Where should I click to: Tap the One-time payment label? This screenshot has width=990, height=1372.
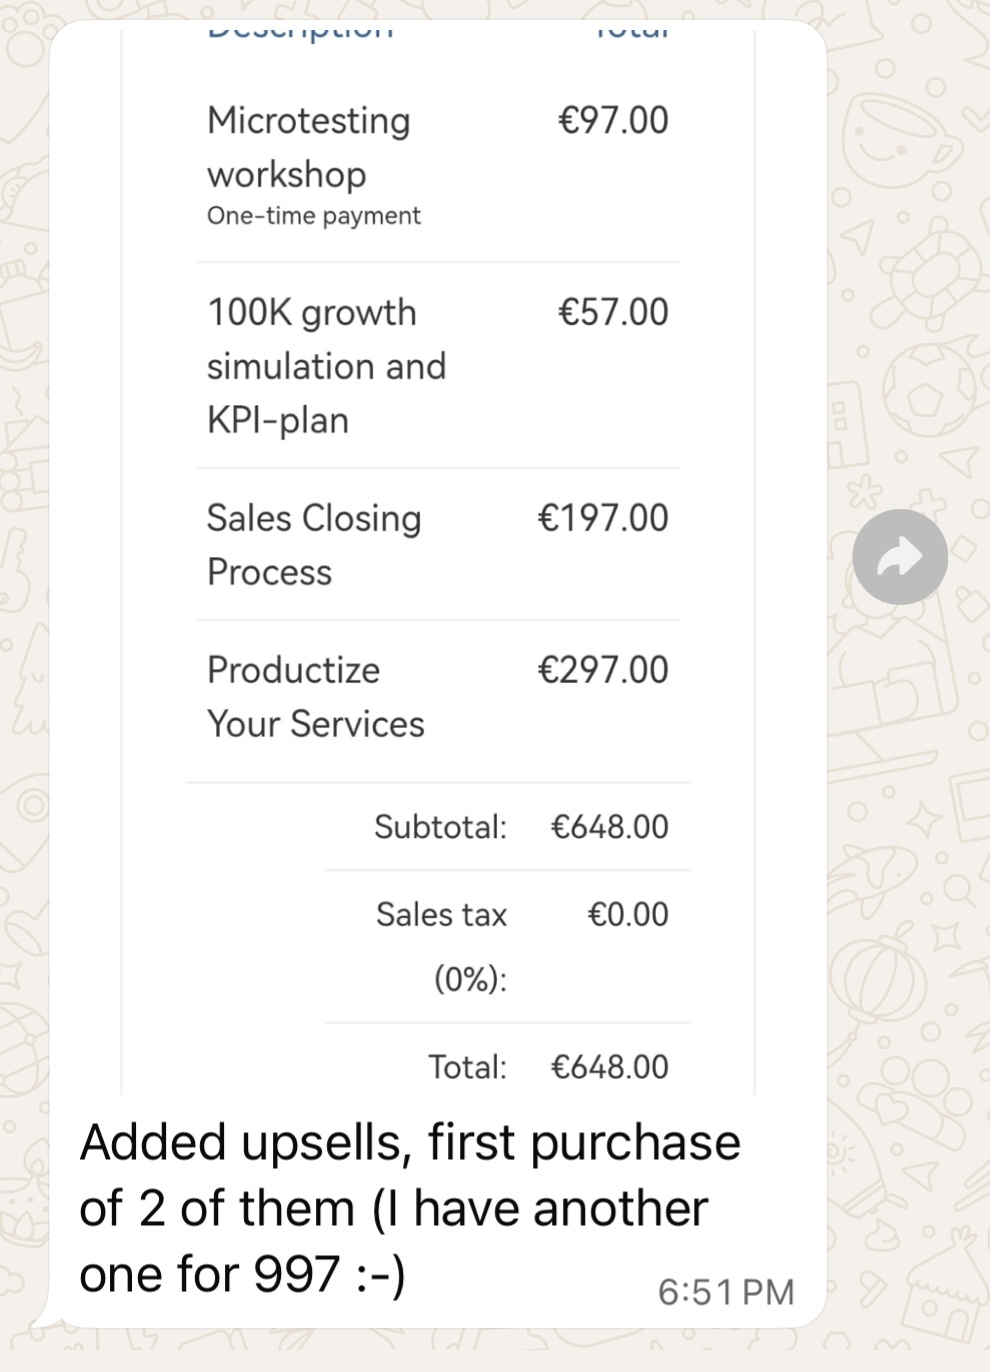(x=313, y=216)
